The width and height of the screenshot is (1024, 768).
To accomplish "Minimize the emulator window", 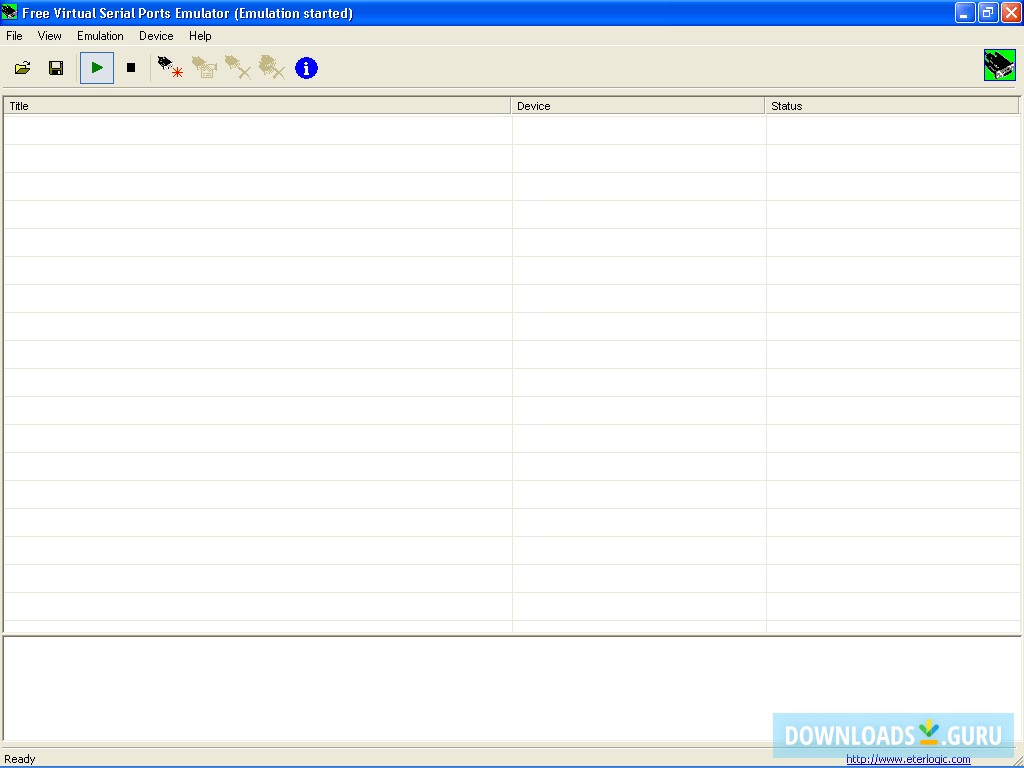I will 965,12.
